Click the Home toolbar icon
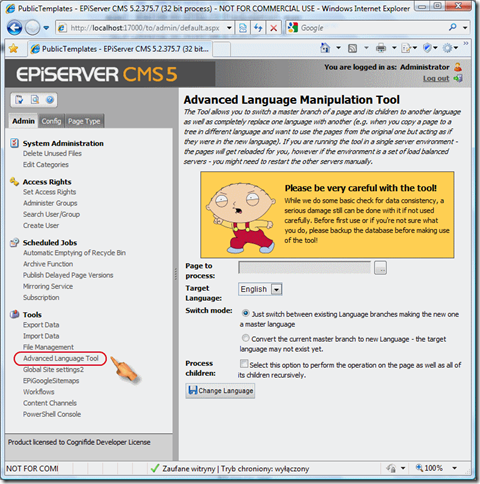480x484 pixels. click(x=325, y=48)
